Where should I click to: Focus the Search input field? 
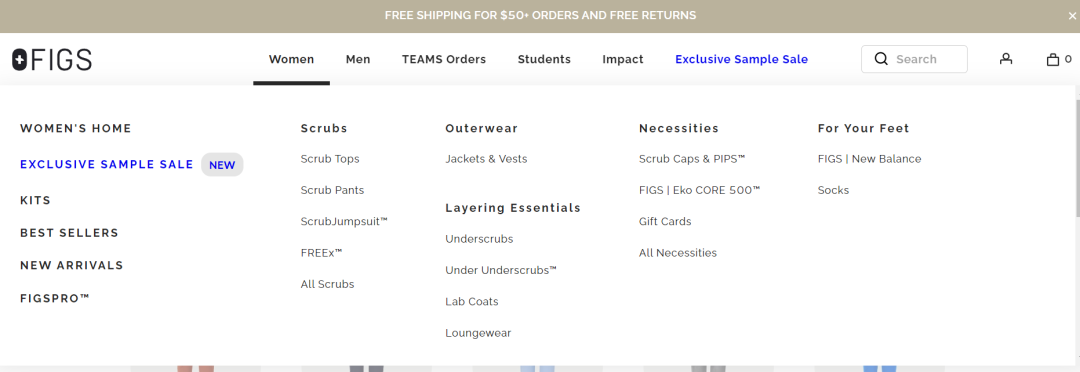click(914, 59)
